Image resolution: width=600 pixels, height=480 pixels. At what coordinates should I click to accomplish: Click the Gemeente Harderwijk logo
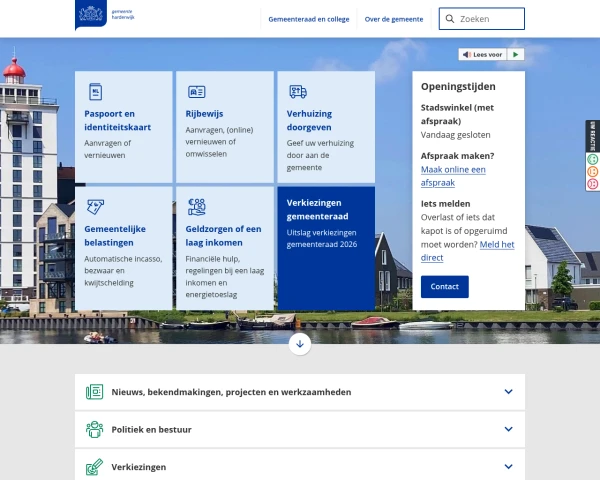click(105, 15)
